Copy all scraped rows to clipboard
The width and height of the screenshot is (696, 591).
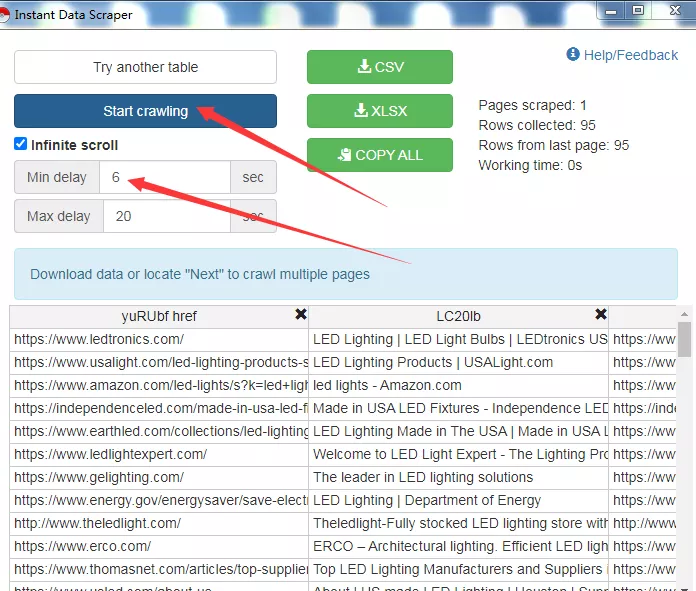pyautogui.click(x=380, y=155)
